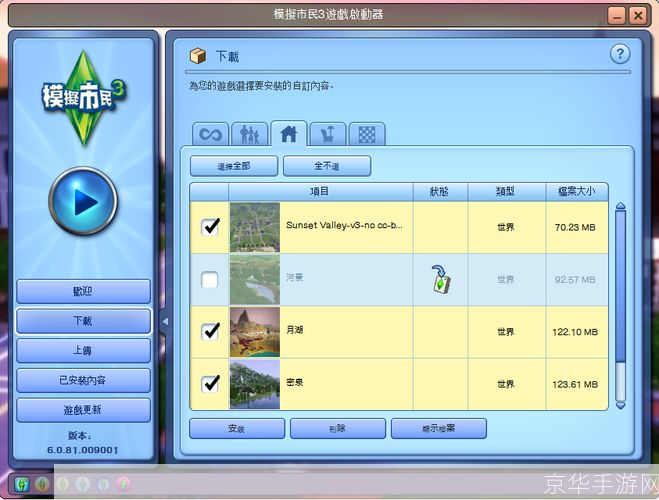Click the 選擇全部 button
Image resolution: width=659 pixels, height=500 pixels.
pyautogui.click(x=232, y=166)
